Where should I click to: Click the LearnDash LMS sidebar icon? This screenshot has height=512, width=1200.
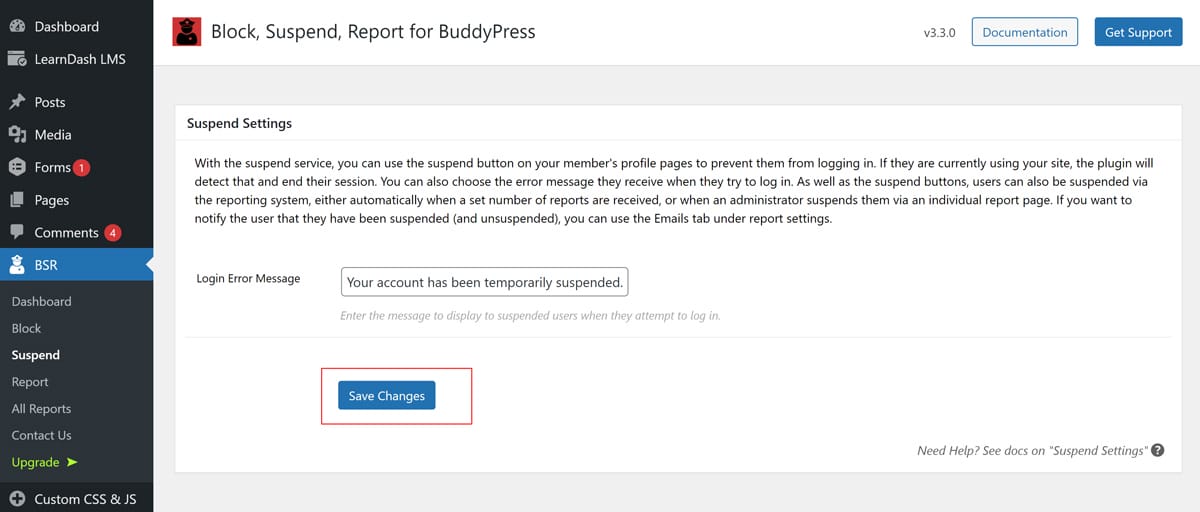pos(17,59)
